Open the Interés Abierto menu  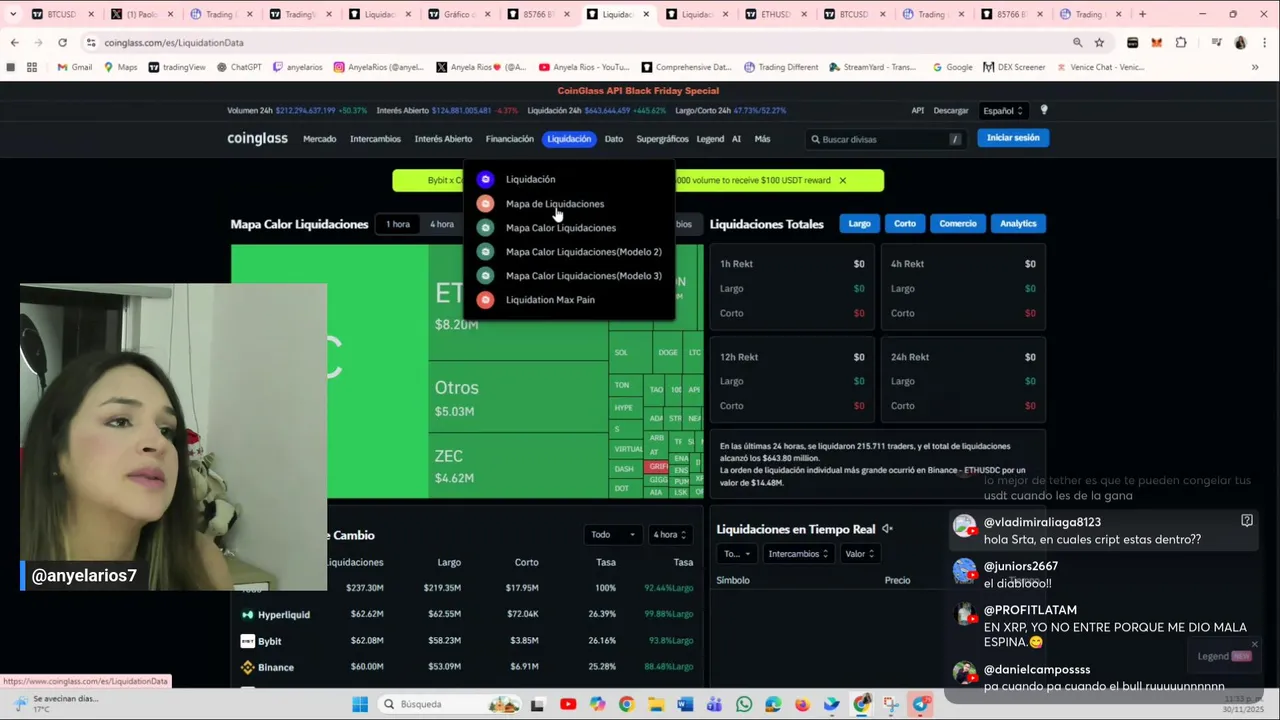point(443,139)
